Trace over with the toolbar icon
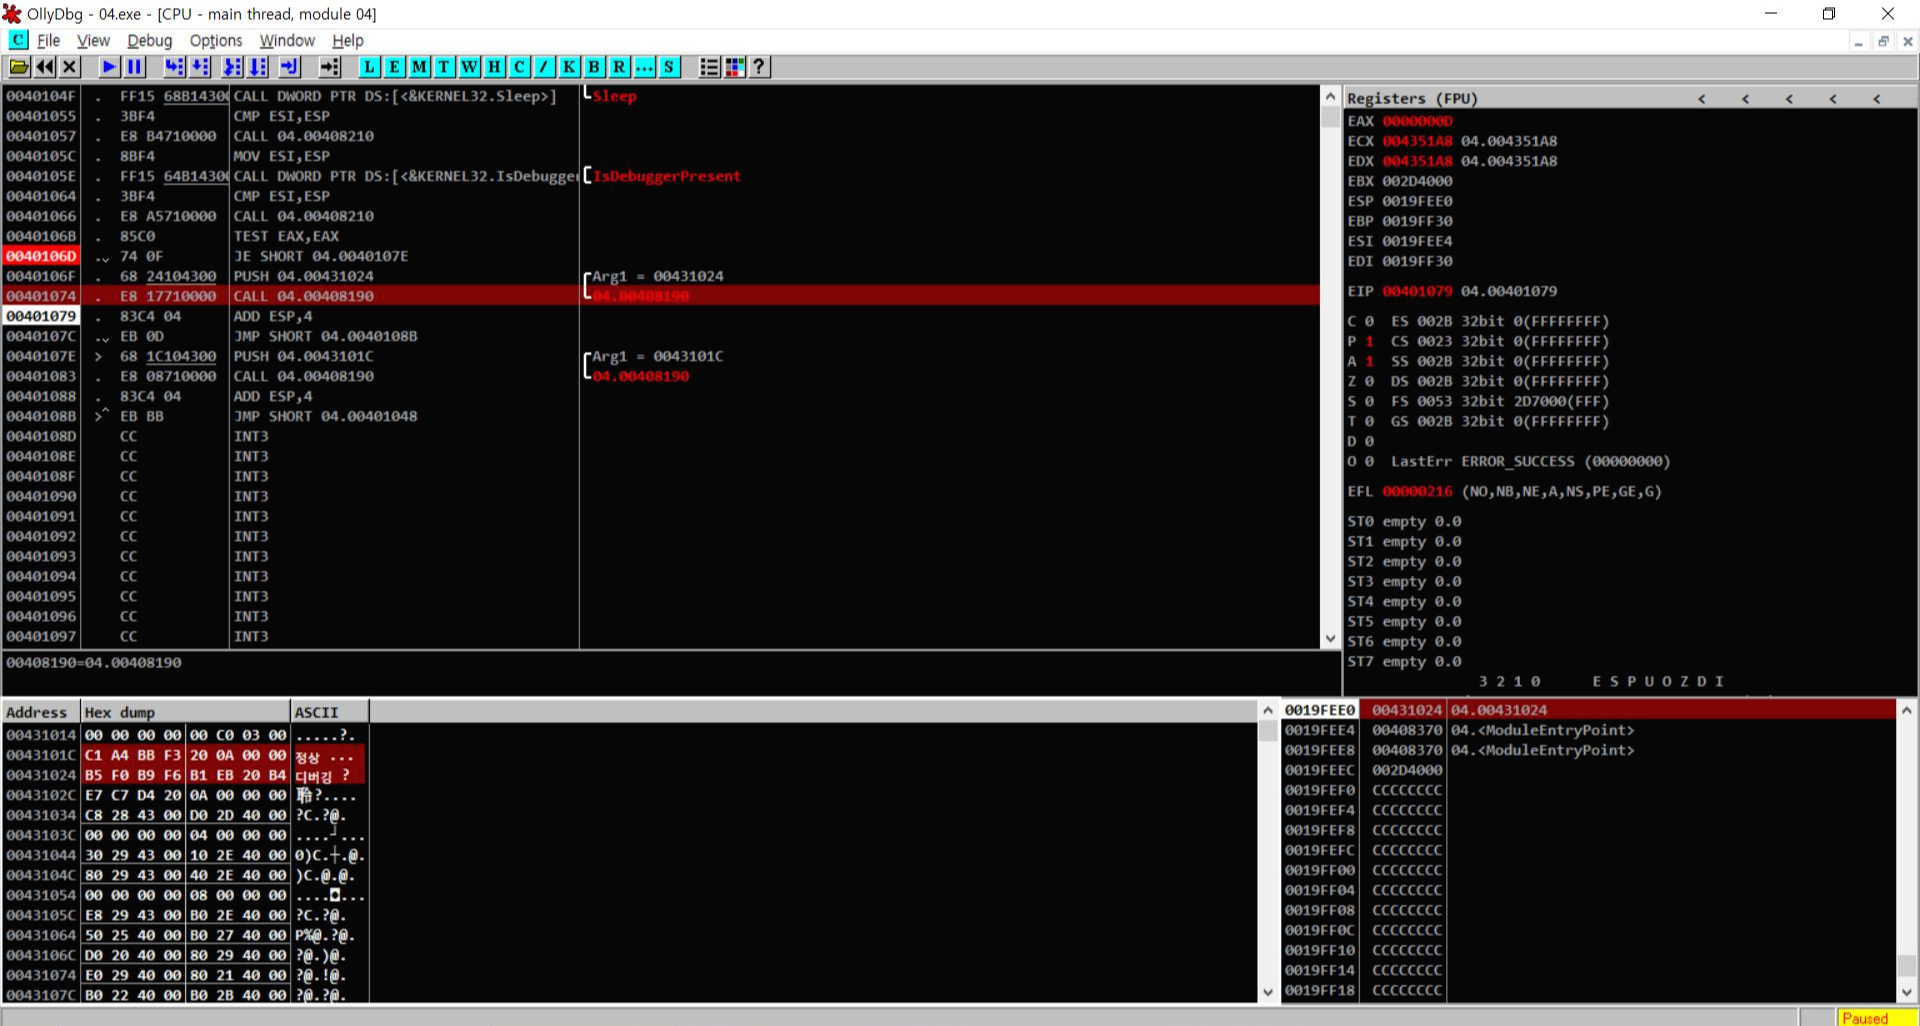1920x1026 pixels. [x=258, y=67]
